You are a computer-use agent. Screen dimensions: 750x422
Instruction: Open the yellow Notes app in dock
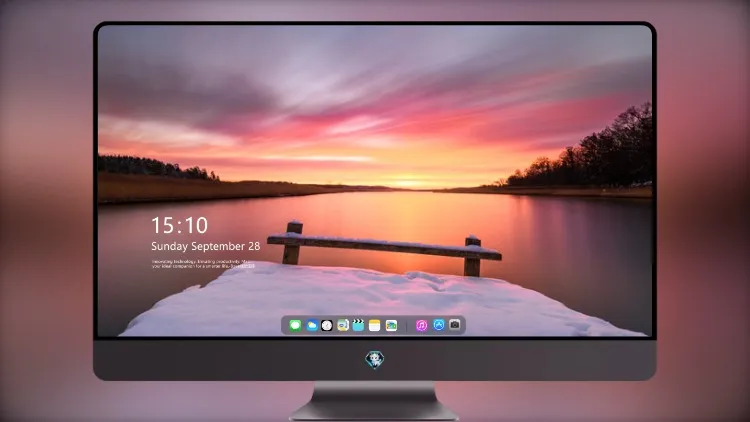pos(375,325)
